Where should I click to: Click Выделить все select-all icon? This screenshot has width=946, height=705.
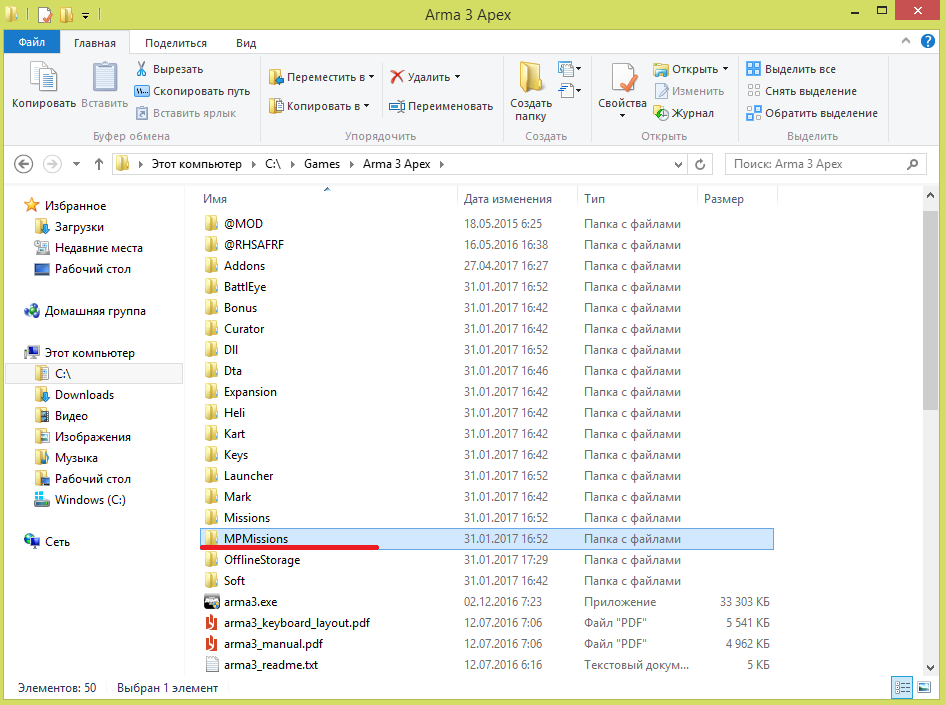[x=754, y=69]
